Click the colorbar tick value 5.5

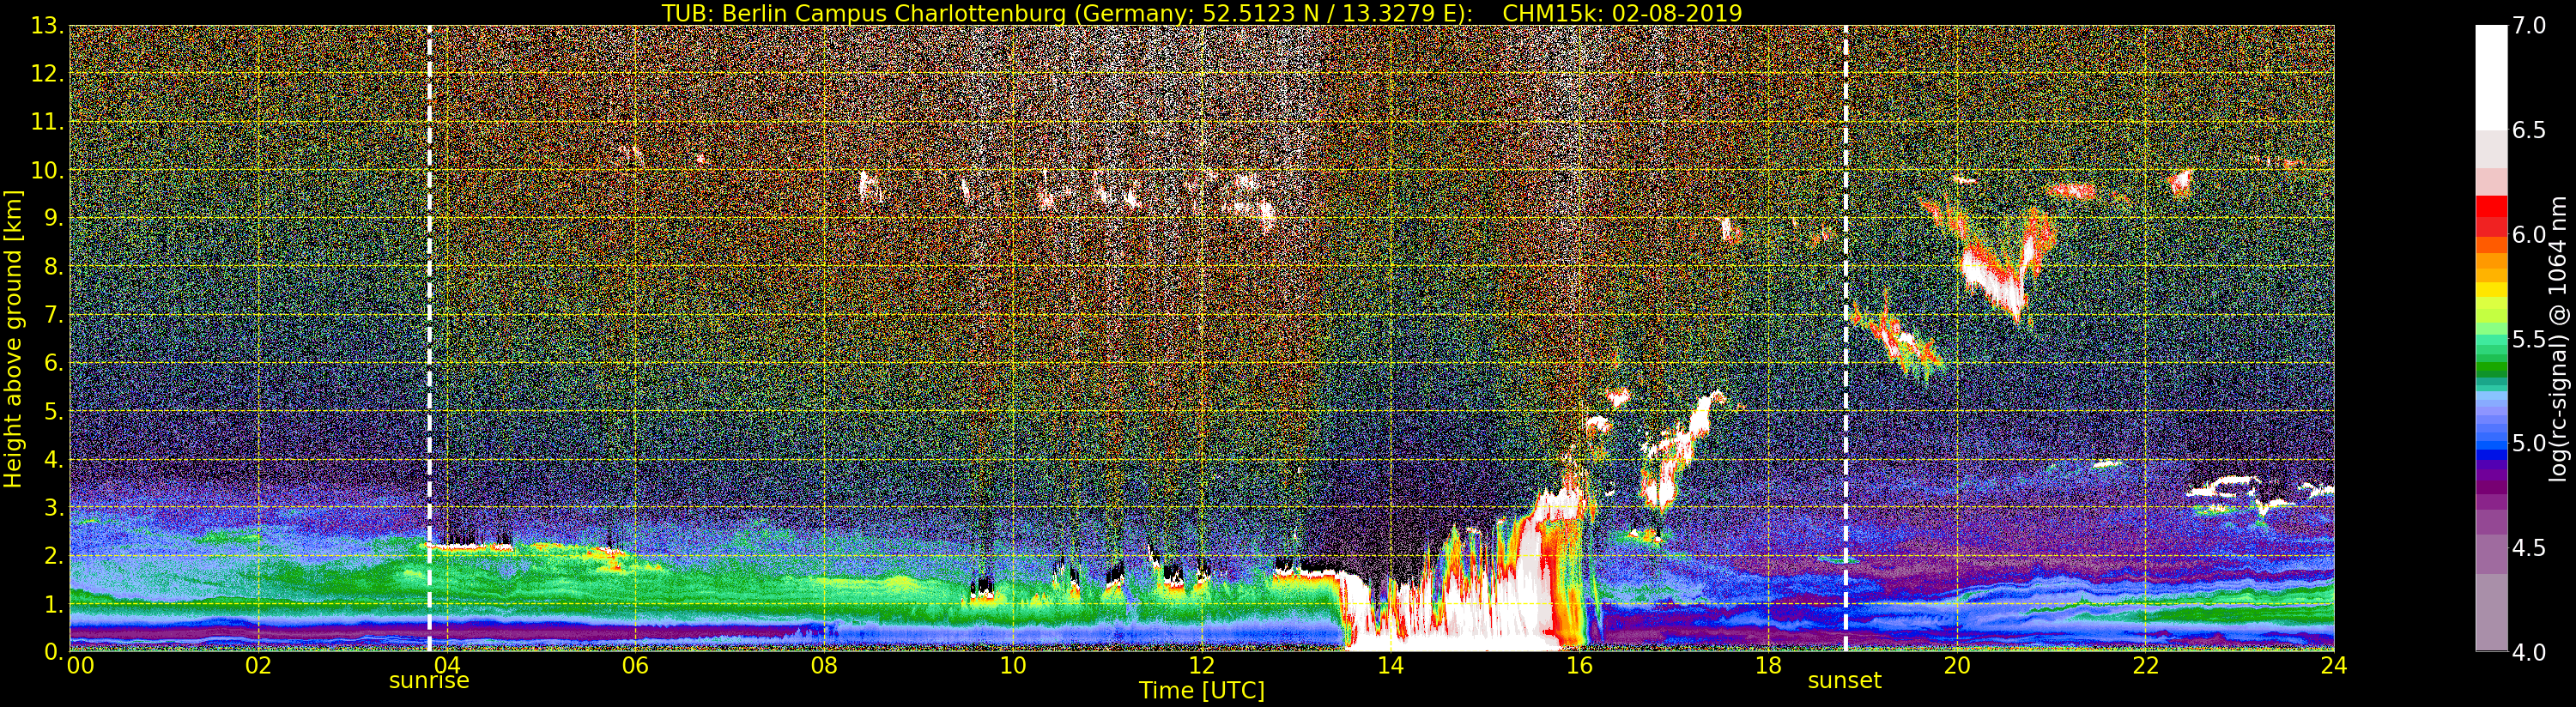tap(2529, 339)
